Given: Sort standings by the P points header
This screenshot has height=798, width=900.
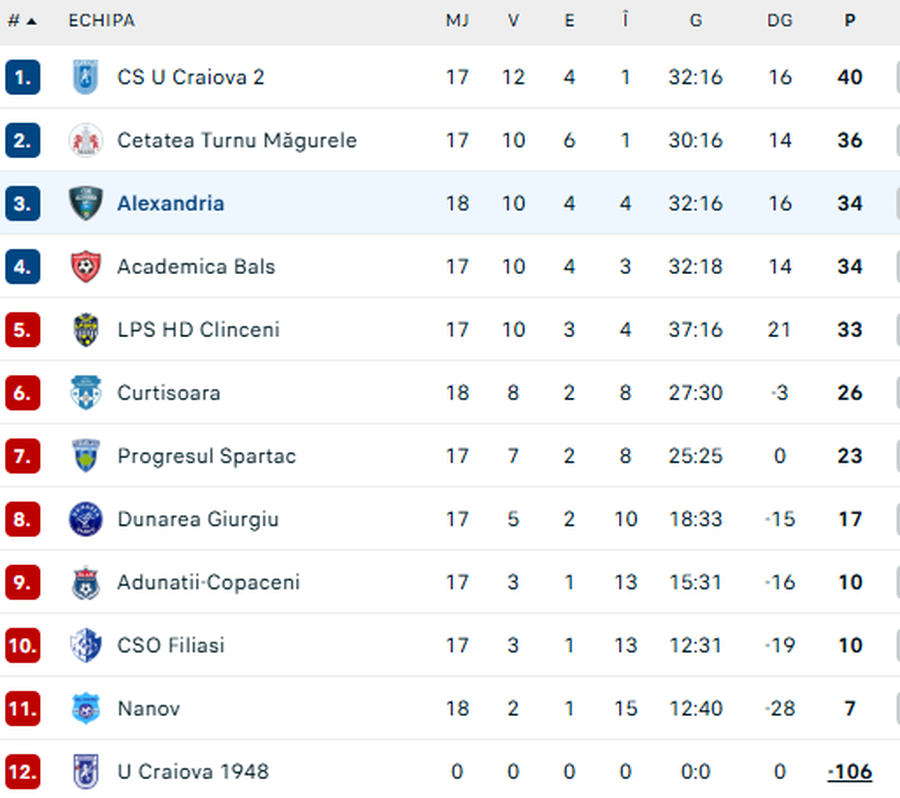Looking at the screenshot, I should (850, 21).
